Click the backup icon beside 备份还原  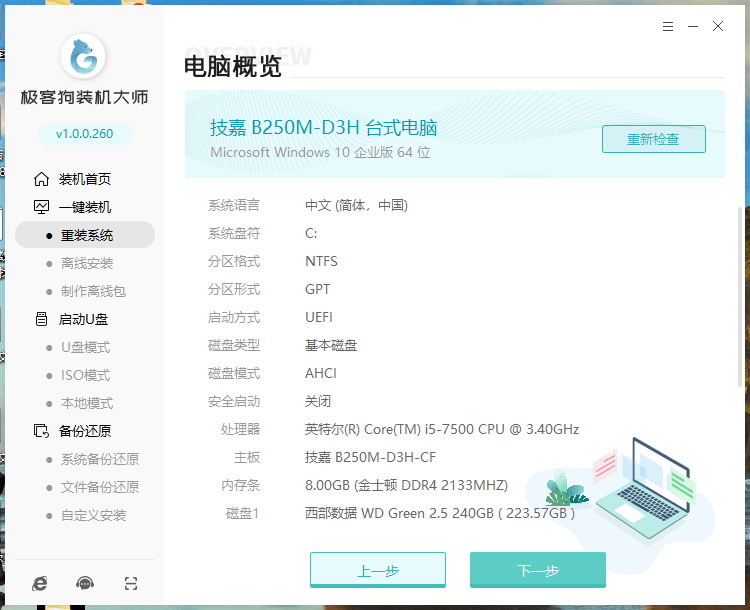(41, 431)
